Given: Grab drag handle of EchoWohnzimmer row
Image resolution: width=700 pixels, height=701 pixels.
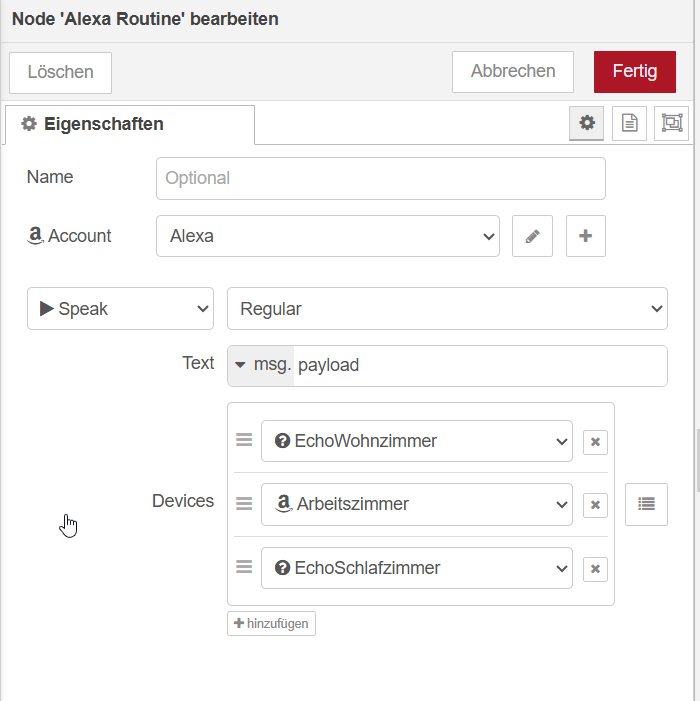Looking at the screenshot, I should point(244,440).
